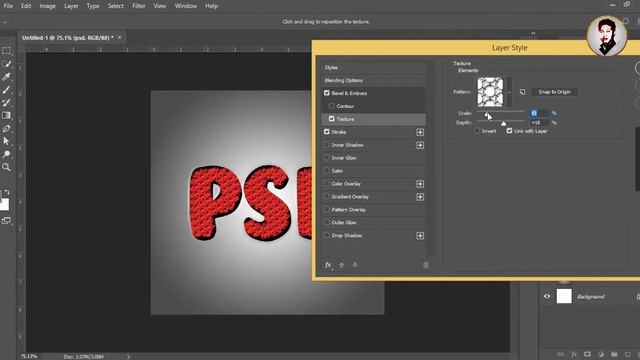The image size is (640, 360).
Task: Toggle Quick Mask mode icon
Action: 6,221
